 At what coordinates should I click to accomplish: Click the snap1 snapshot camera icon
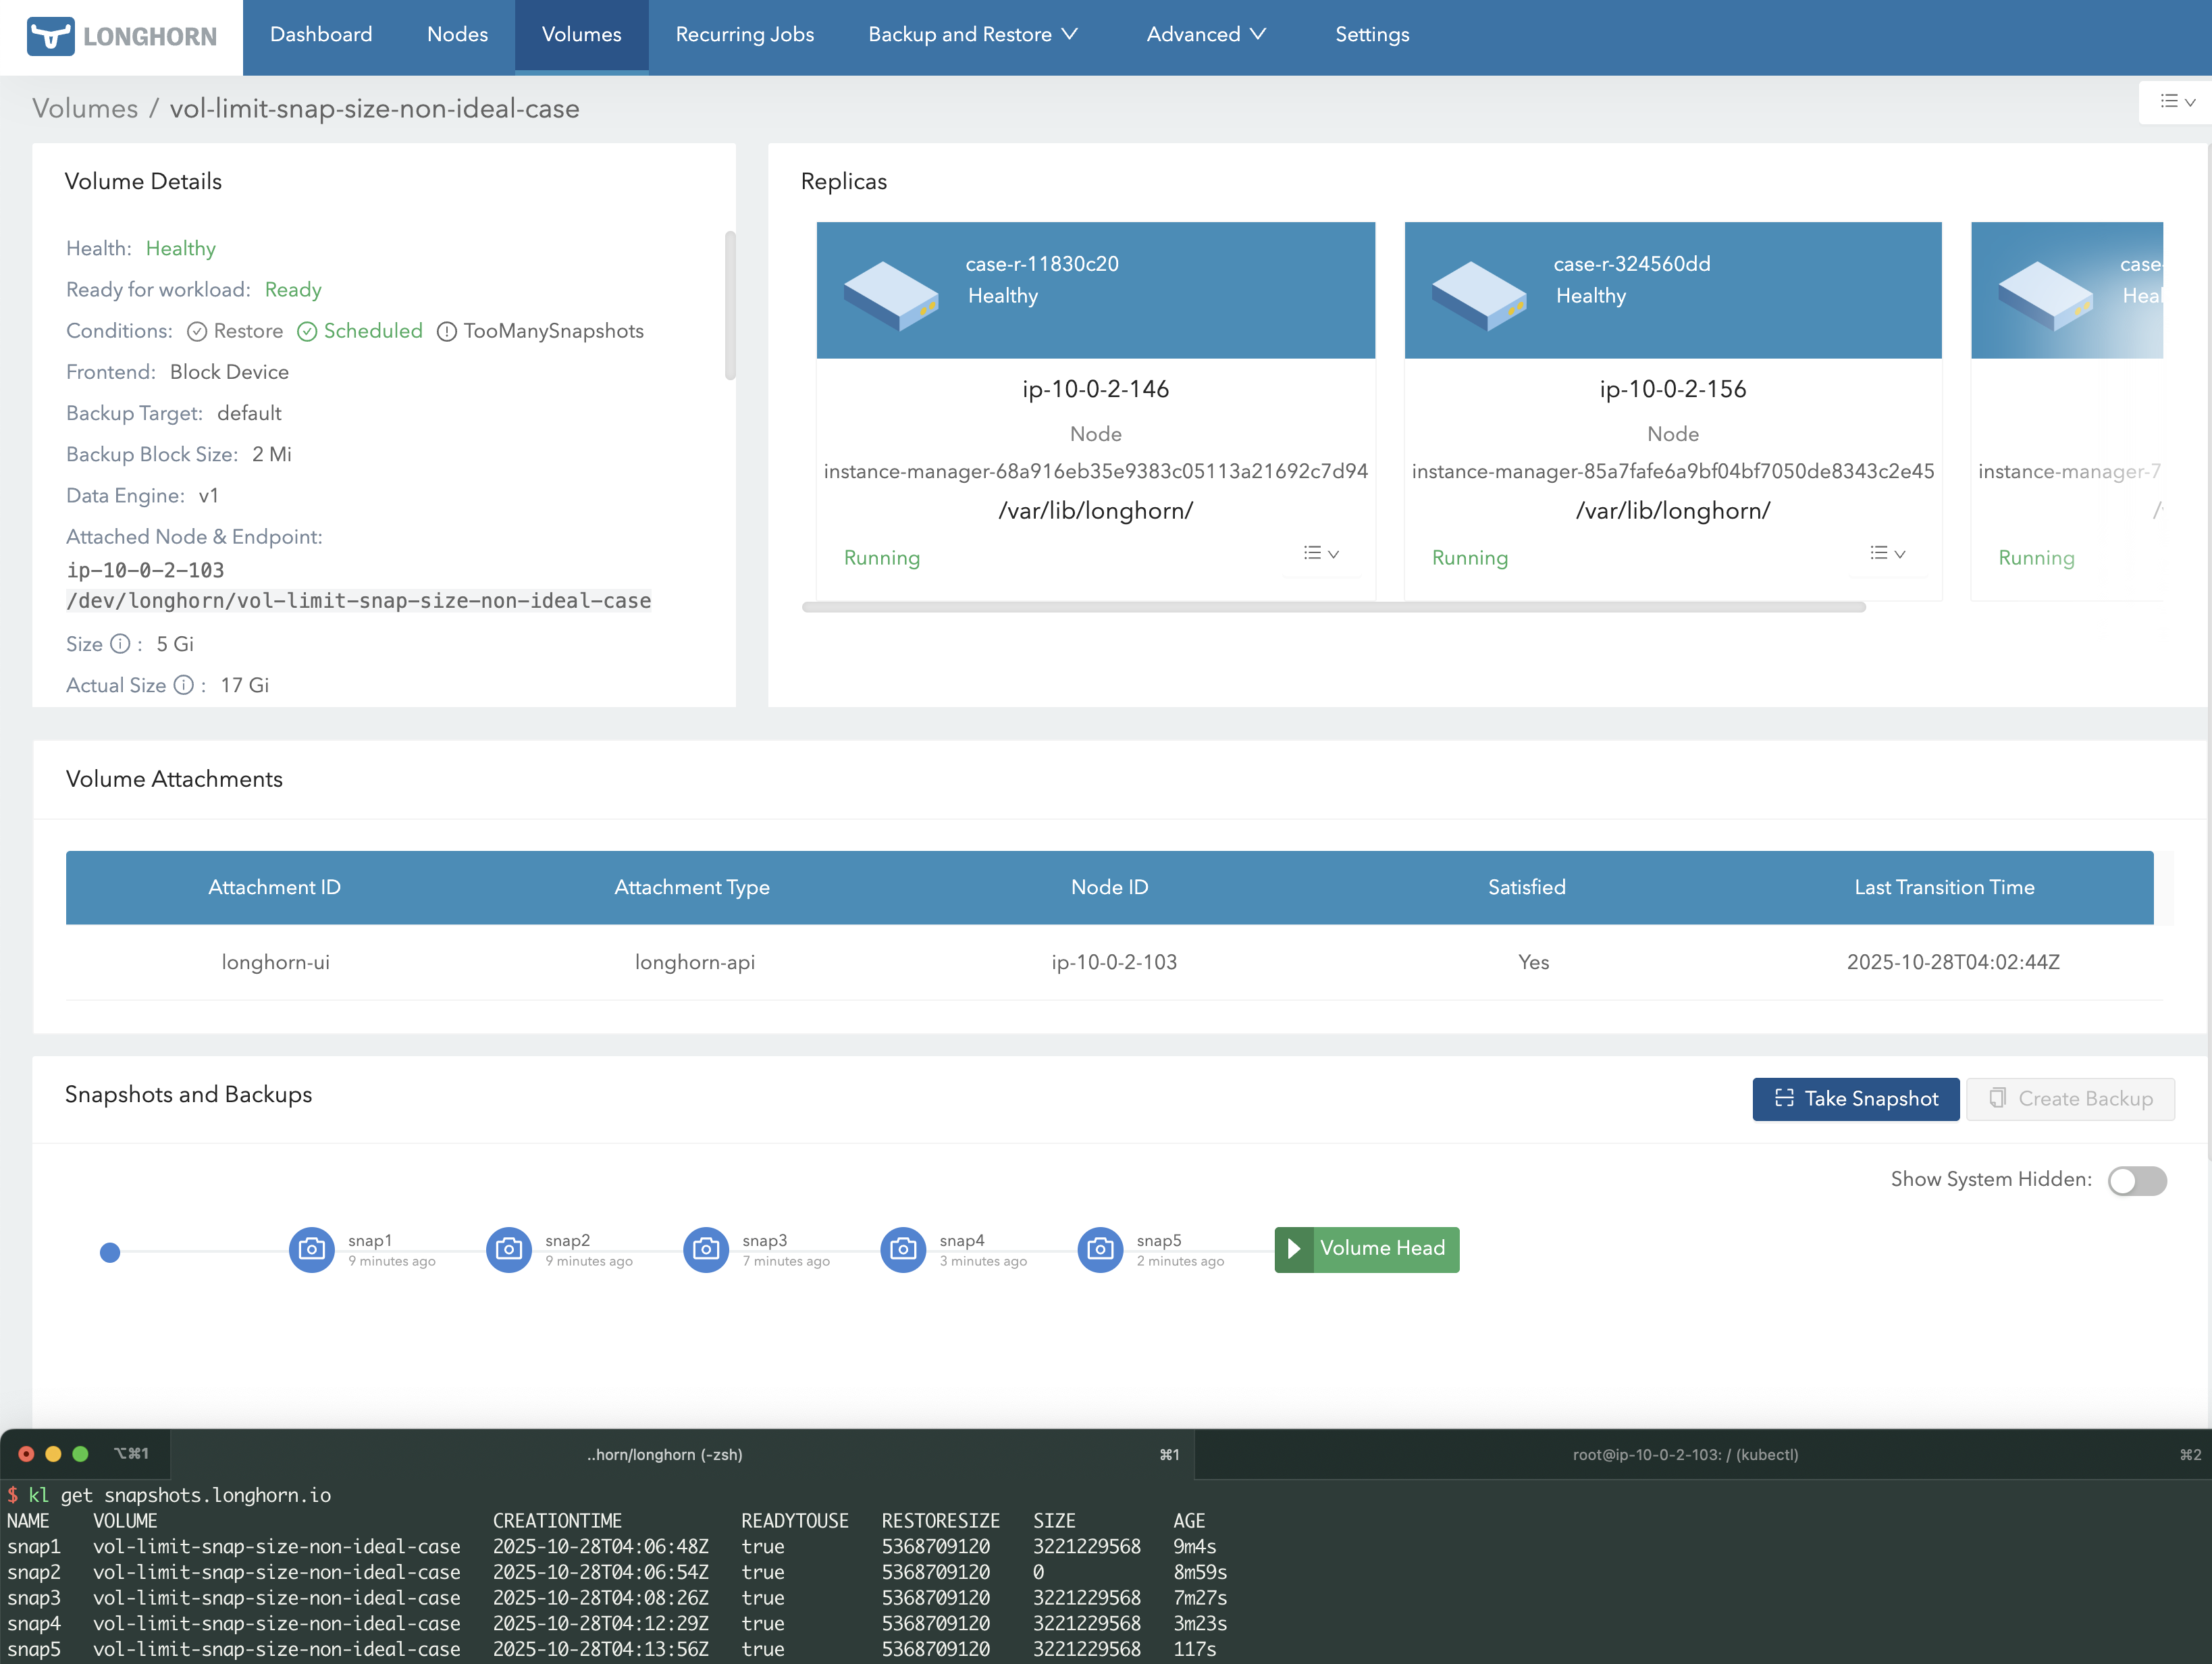click(311, 1249)
